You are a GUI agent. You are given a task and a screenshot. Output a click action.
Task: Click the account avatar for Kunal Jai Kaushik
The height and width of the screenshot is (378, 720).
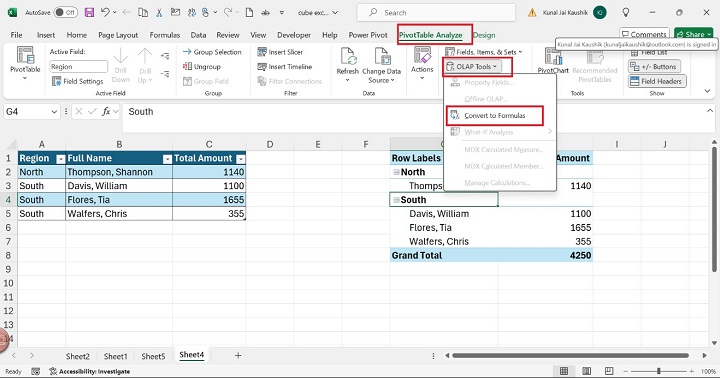600,13
